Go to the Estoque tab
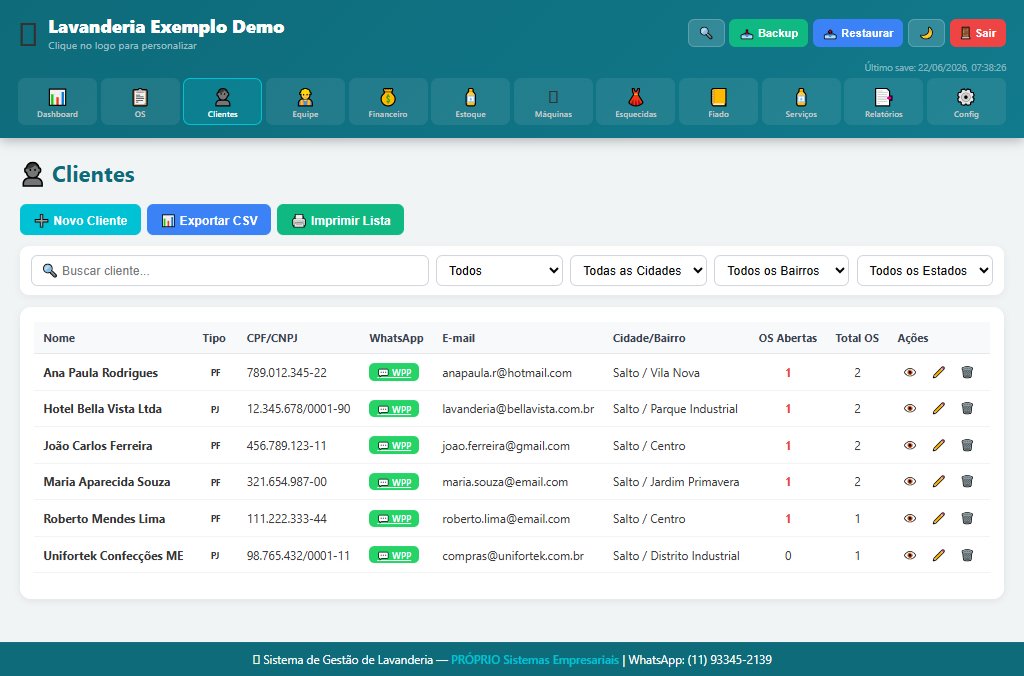 [x=471, y=102]
